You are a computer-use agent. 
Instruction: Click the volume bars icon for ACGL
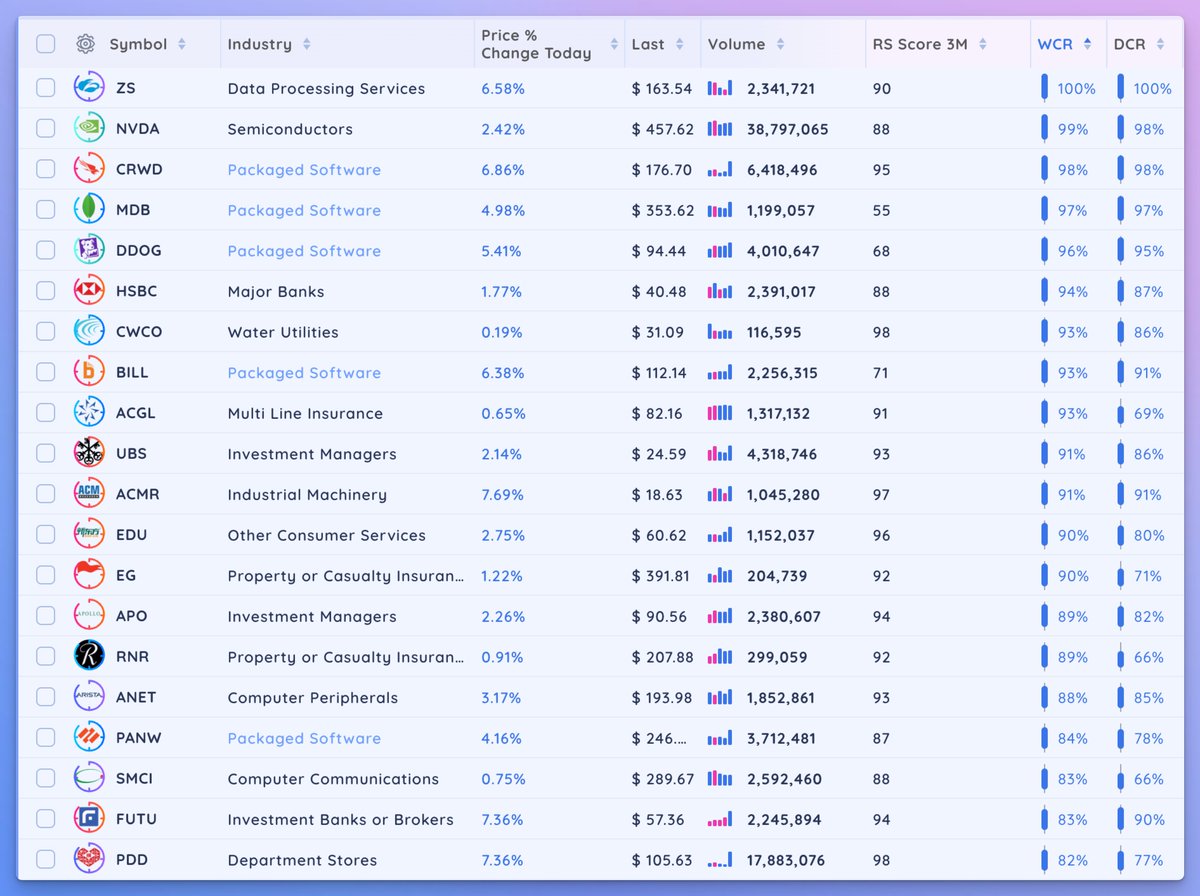[x=720, y=413]
